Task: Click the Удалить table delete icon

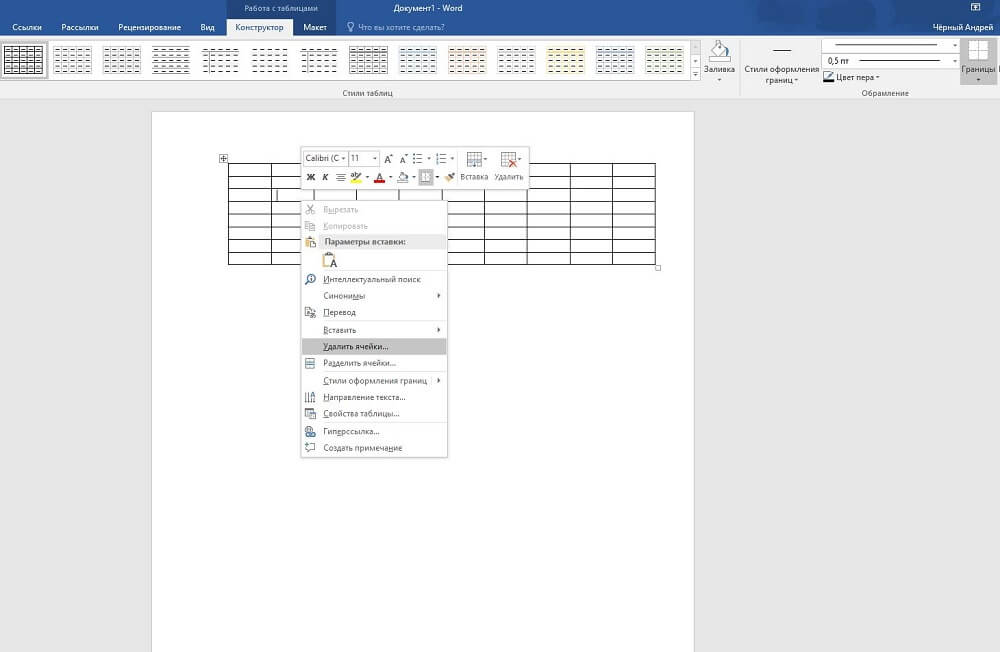Action: [509, 160]
